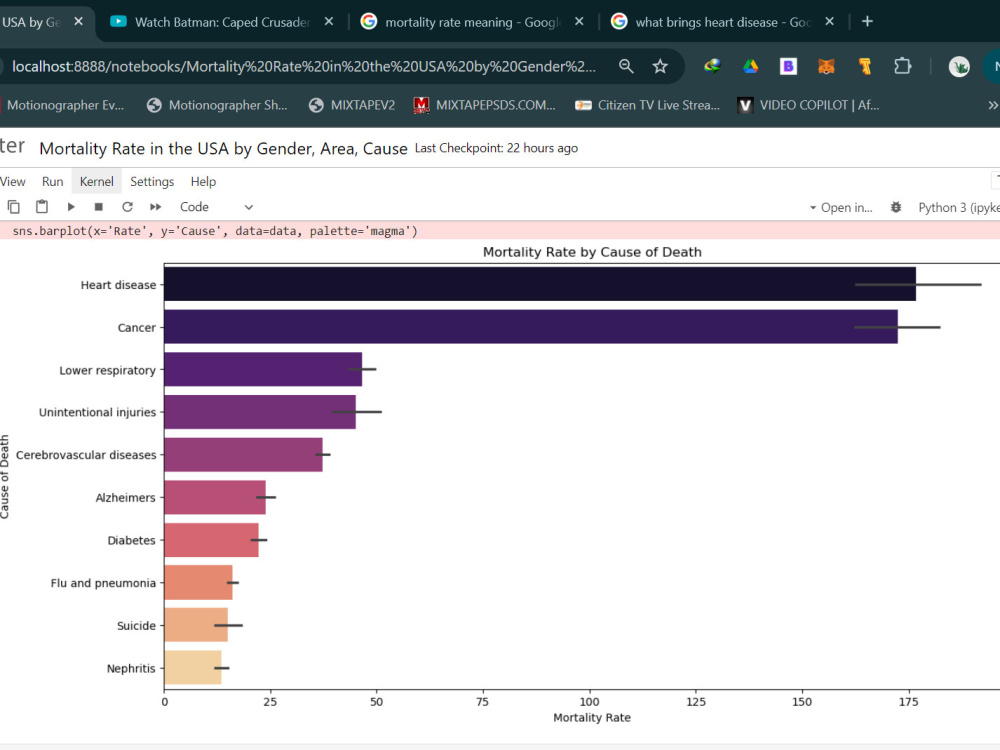Screen dimensions: 1000x750
Task: Open the purple B extension icon
Action: pos(788,66)
